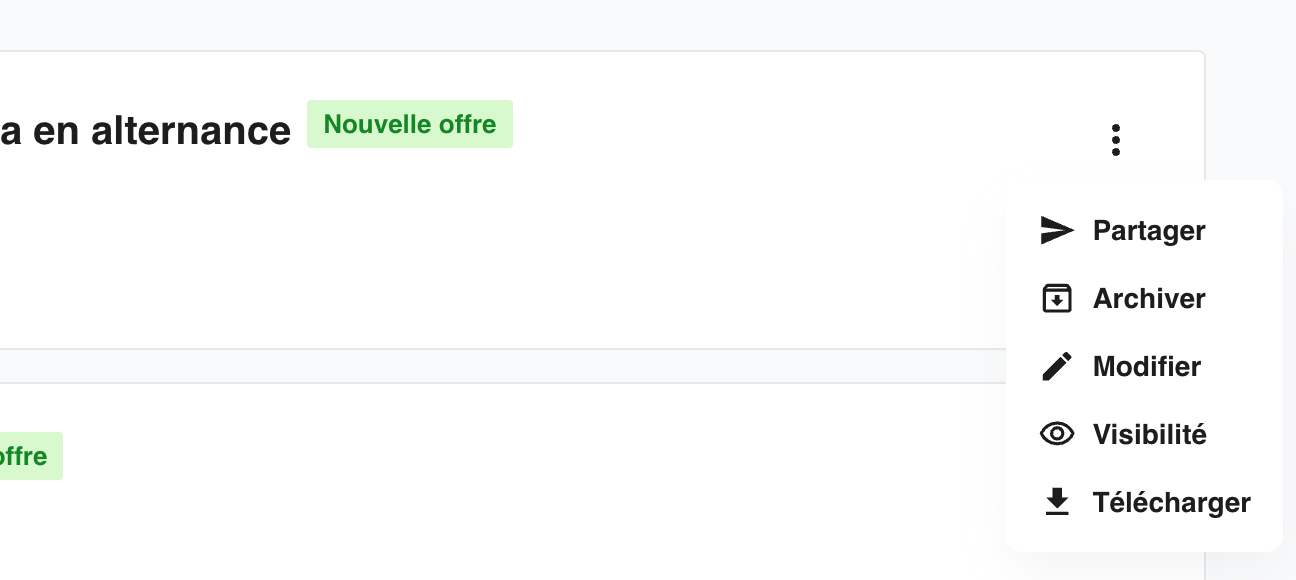The height and width of the screenshot is (580, 1296).
Task: Click the blank space below Télécharger in the menu
Action: [1144, 535]
